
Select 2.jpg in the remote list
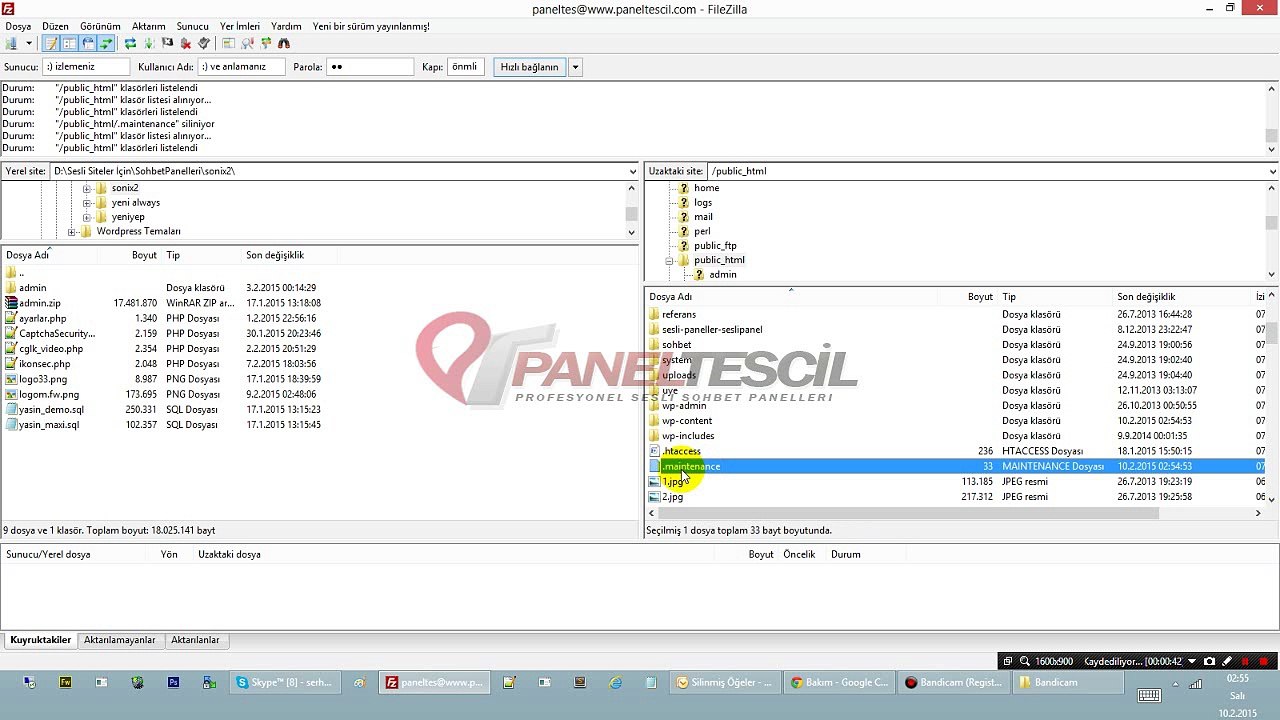[672, 497]
